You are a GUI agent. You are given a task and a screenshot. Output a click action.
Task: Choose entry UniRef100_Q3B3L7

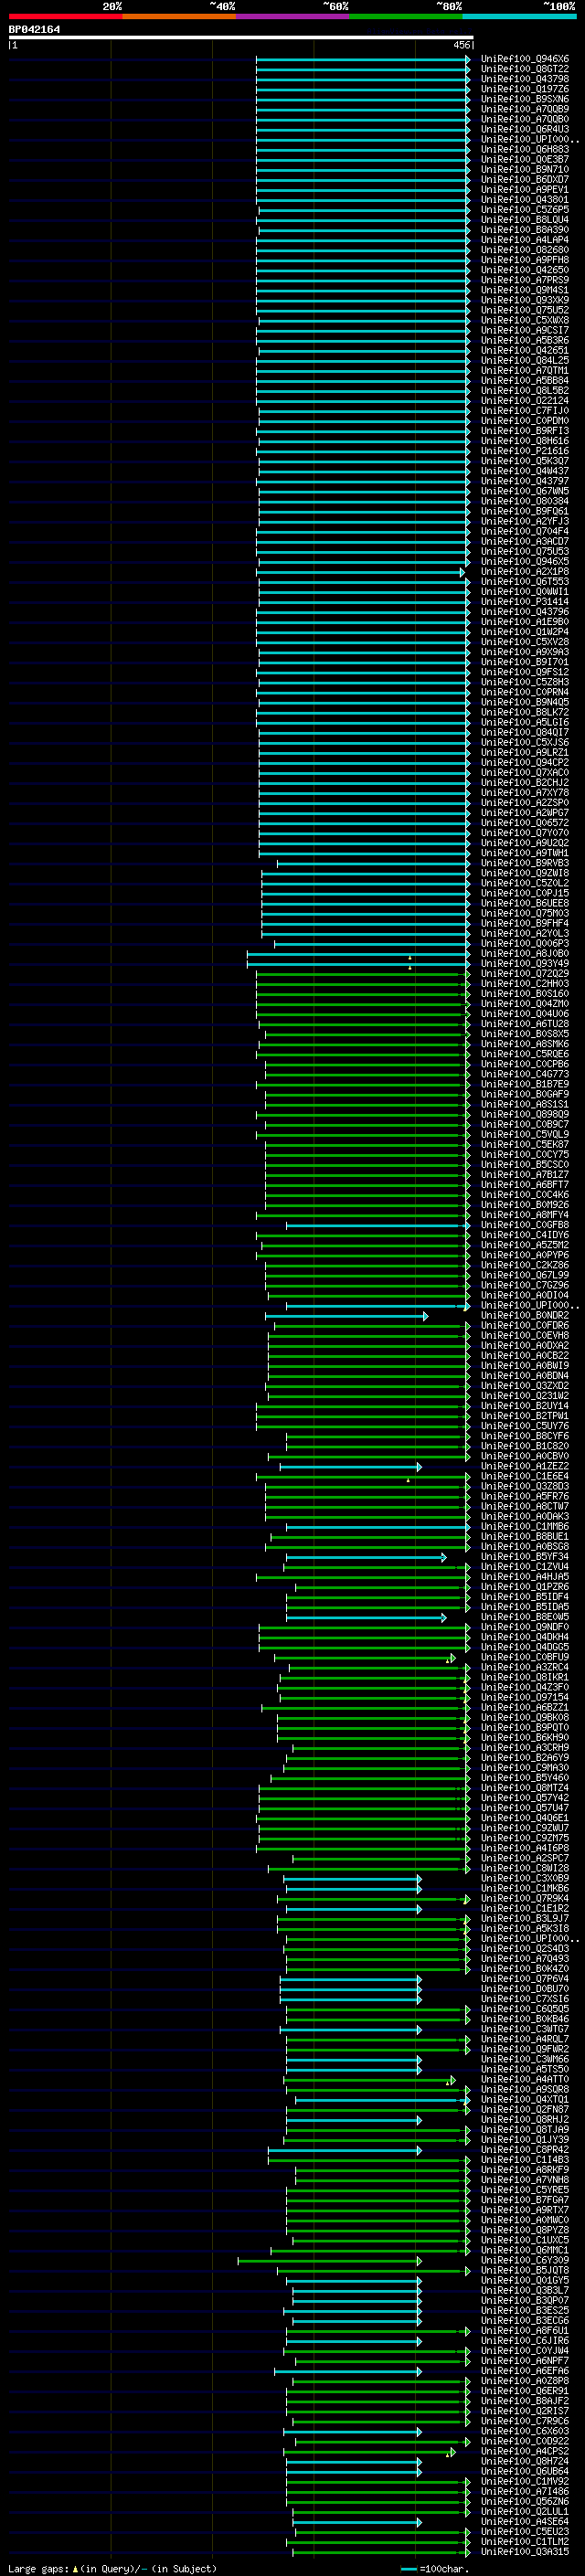click(x=524, y=2290)
